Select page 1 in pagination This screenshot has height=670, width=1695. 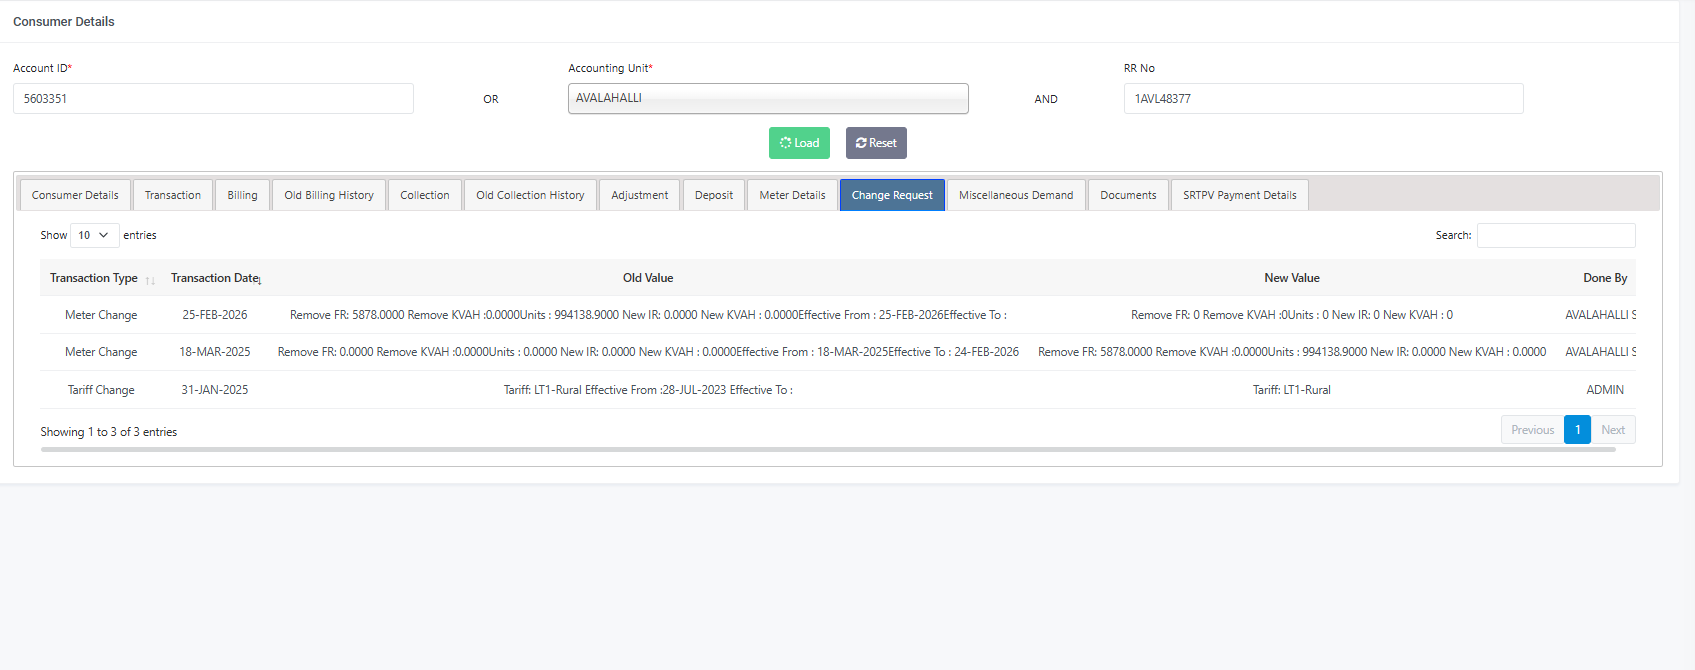pos(1577,430)
